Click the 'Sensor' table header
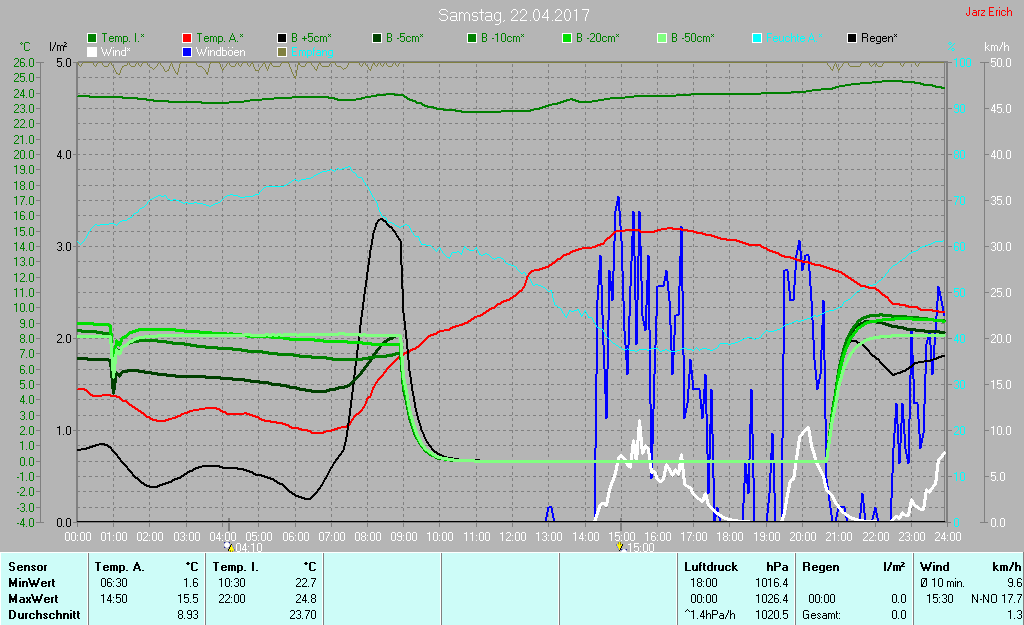 [x=27, y=567]
